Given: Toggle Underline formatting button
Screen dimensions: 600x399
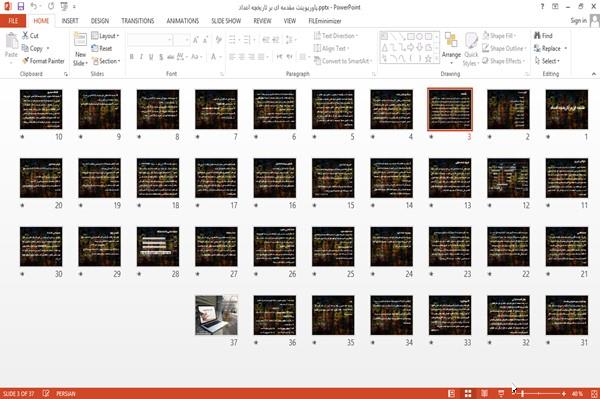Looking at the screenshot, I should pos(151,57).
